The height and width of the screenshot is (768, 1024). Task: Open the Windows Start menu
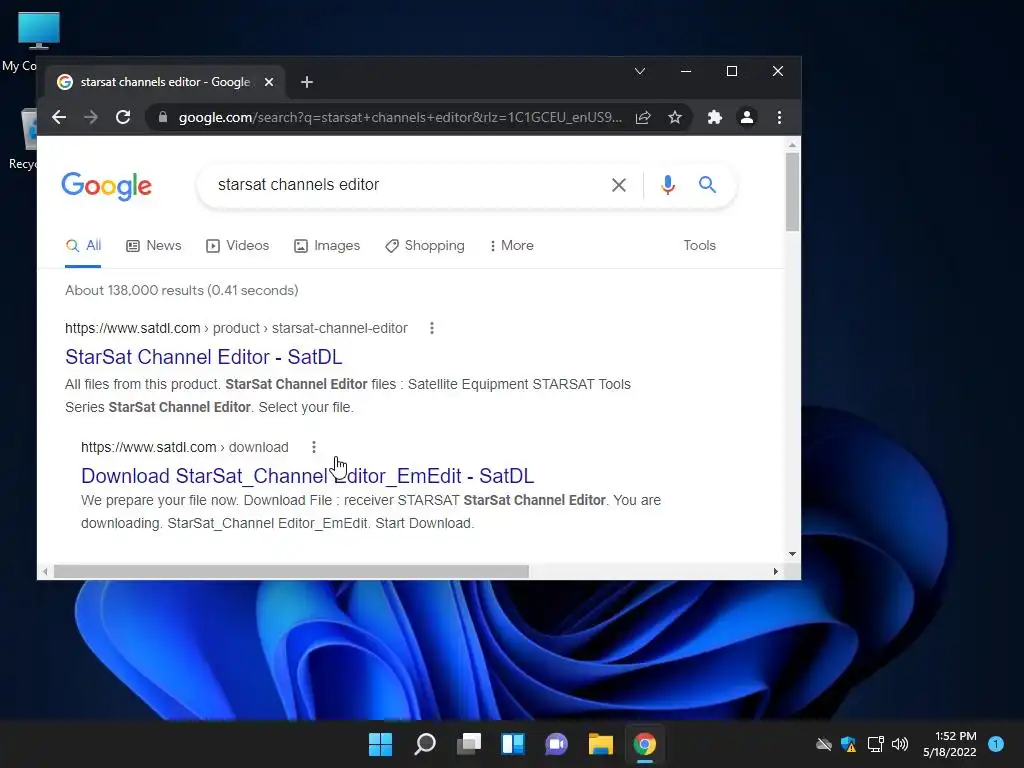click(x=380, y=744)
